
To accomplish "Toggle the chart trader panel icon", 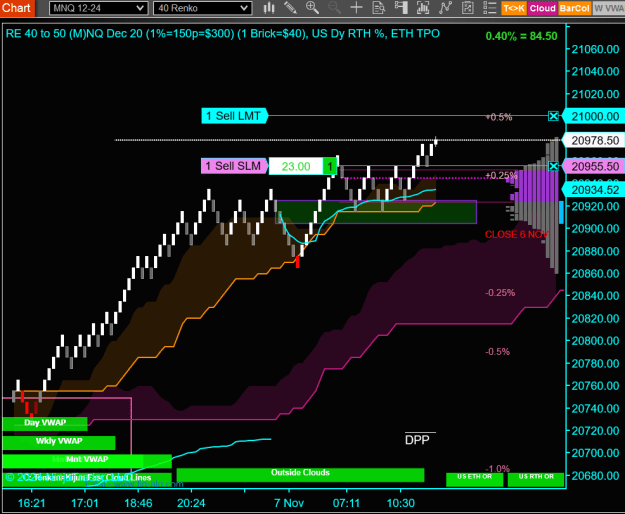I will tap(401, 8).
